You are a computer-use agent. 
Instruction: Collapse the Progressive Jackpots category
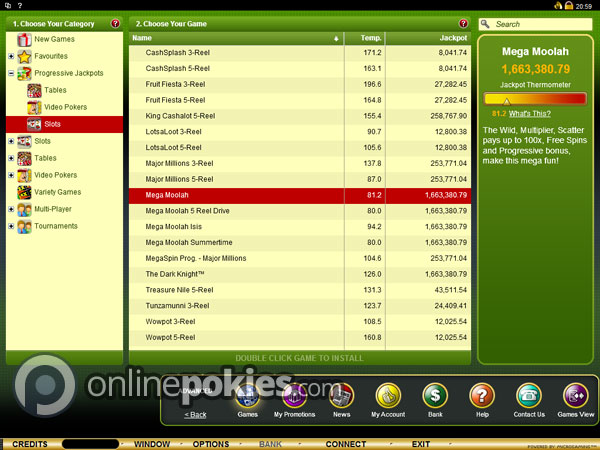click(11, 73)
